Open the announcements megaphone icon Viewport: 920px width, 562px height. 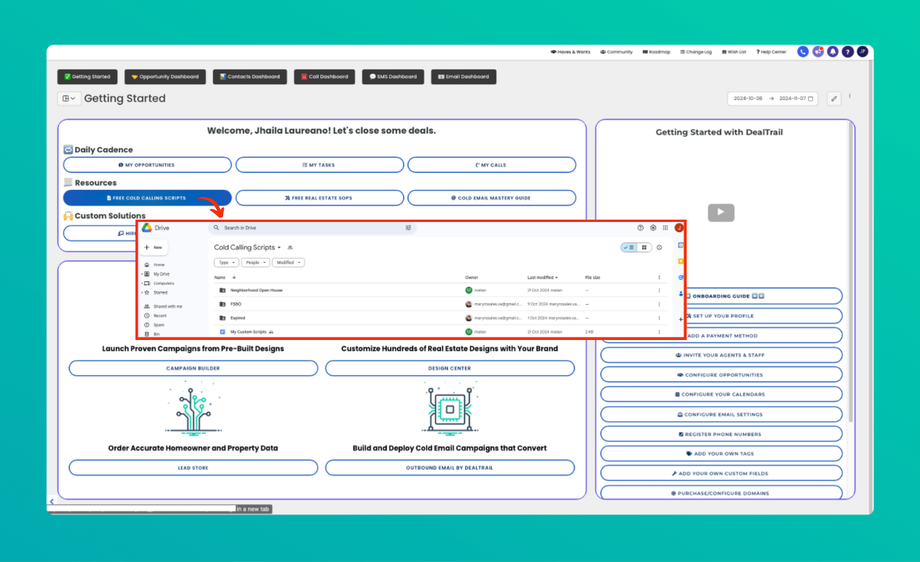818,52
